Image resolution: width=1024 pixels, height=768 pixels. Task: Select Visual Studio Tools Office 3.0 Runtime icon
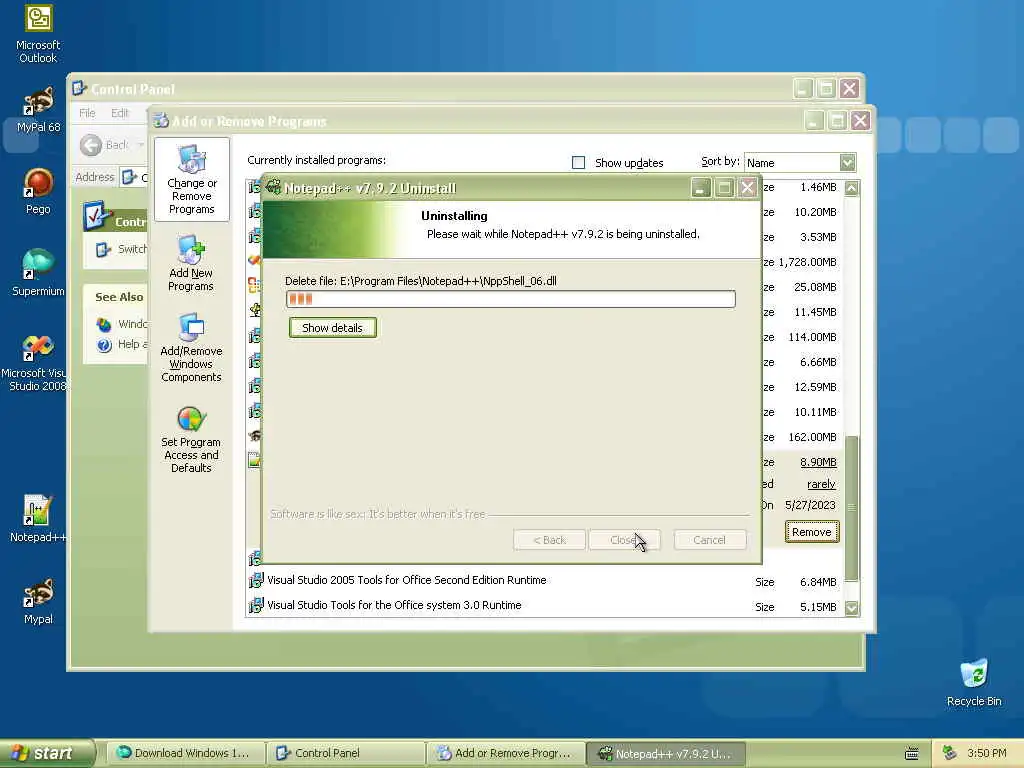pyautogui.click(x=256, y=605)
